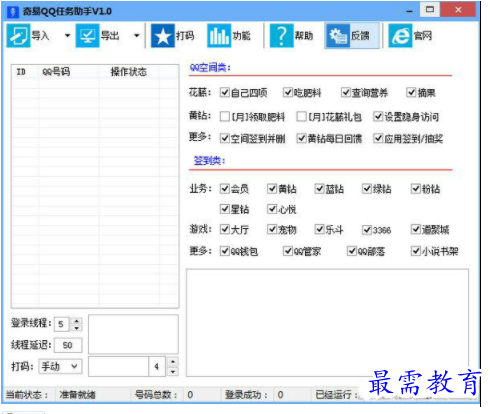Image resolution: width=490 pixels, height=414 pixels.
Task: Toggle 设置隐身访问 checkbox
Action: click(378, 117)
